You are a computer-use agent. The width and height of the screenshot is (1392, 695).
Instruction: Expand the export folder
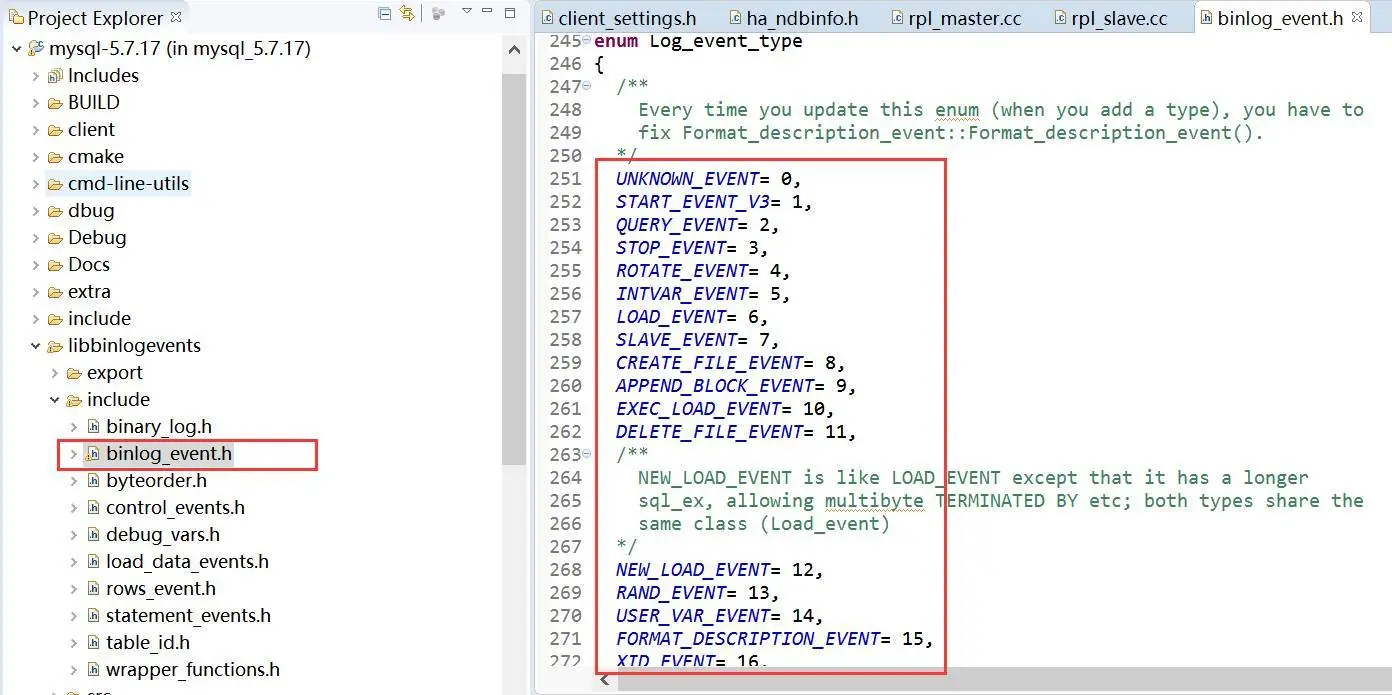click(x=55, y=373)
